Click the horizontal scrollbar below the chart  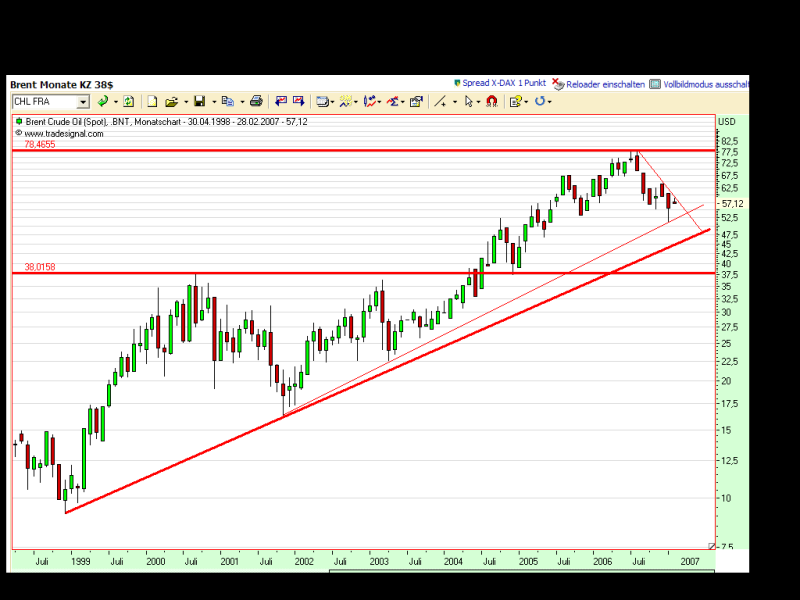click(521, 571)
